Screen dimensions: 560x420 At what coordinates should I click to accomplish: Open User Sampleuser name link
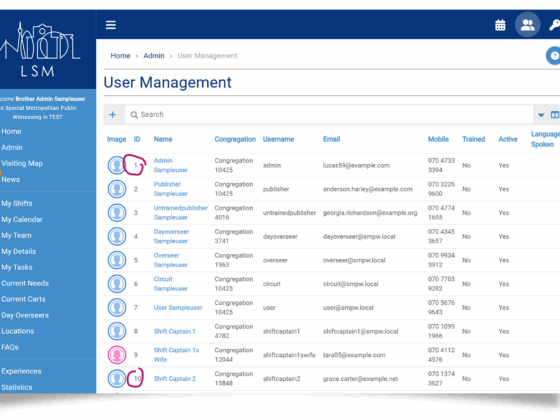[178, 308]
